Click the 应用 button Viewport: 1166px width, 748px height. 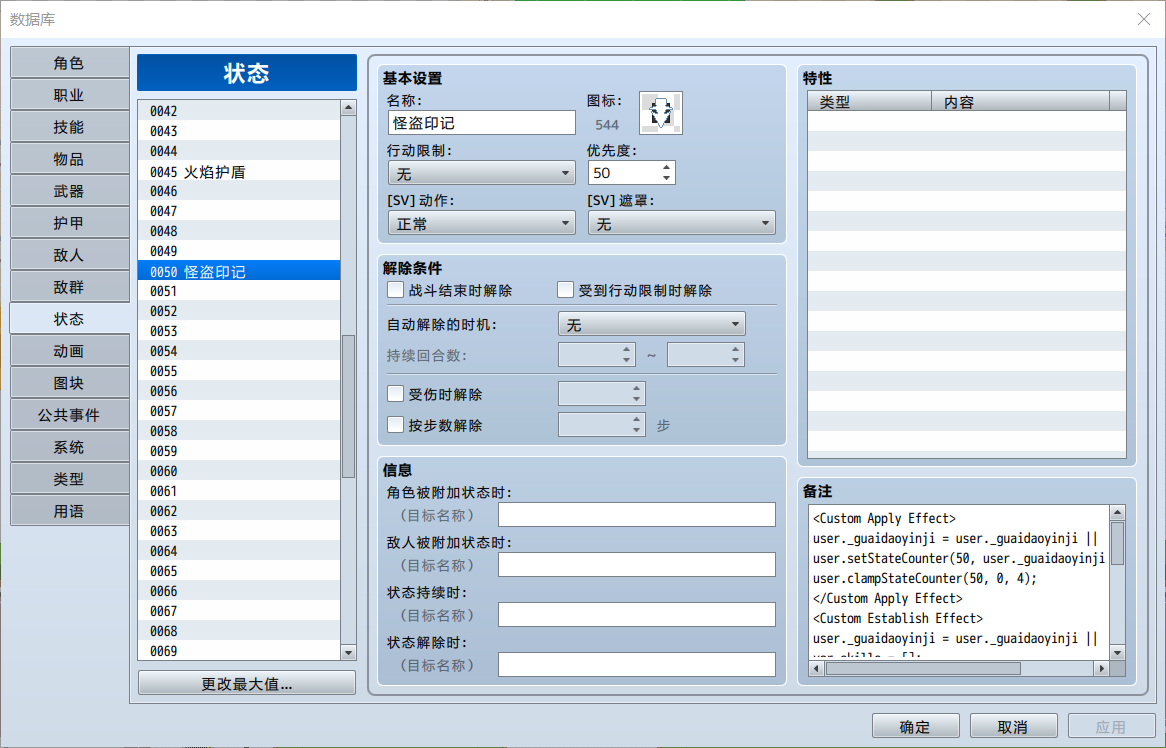[x=1112, y=726]
